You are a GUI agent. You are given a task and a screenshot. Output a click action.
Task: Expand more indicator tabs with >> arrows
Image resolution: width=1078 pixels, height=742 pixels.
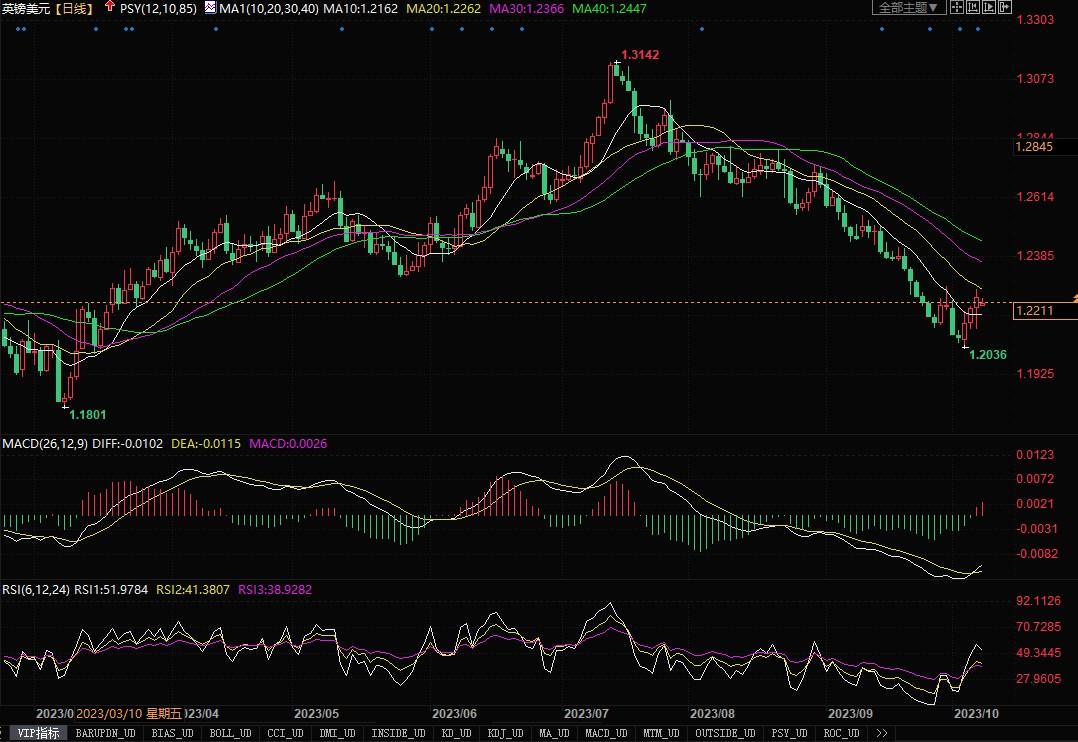click(x=881, y=733)
